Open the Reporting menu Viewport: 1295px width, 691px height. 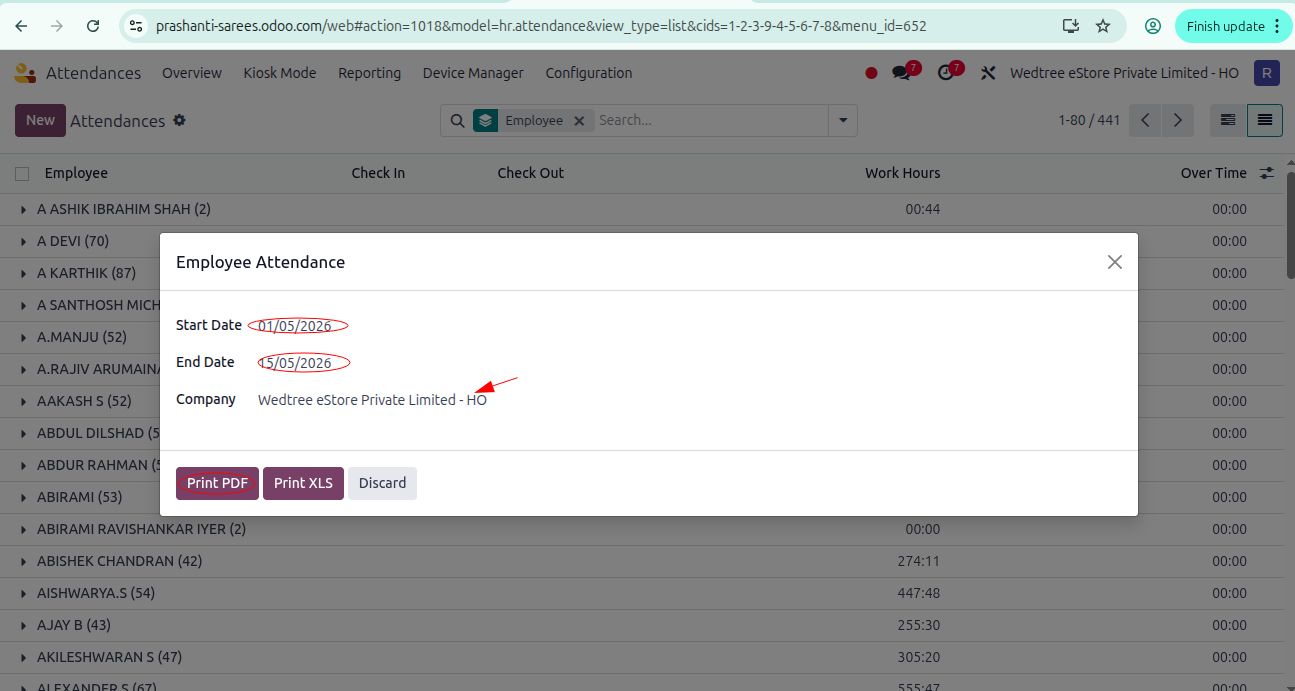point(369,73)
